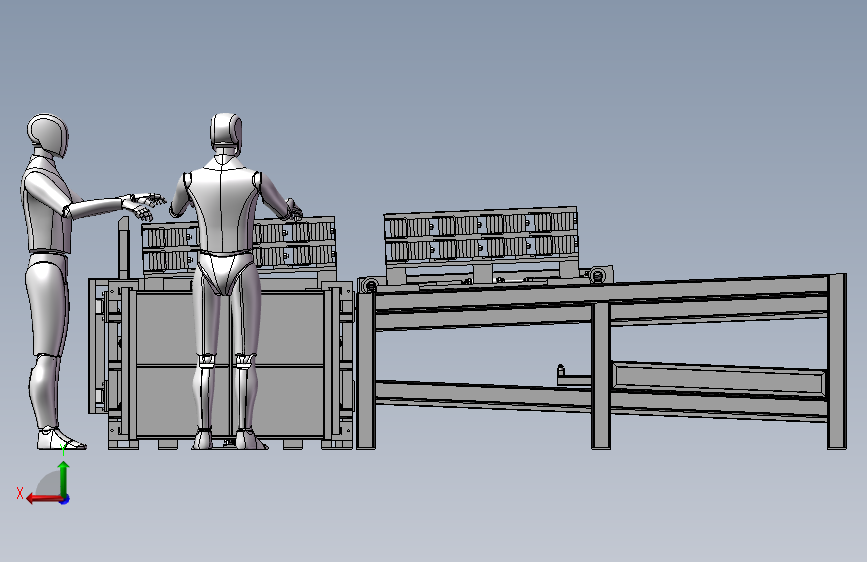
Task: Select the head of the left mannequin
Action: tap(48, 135)
